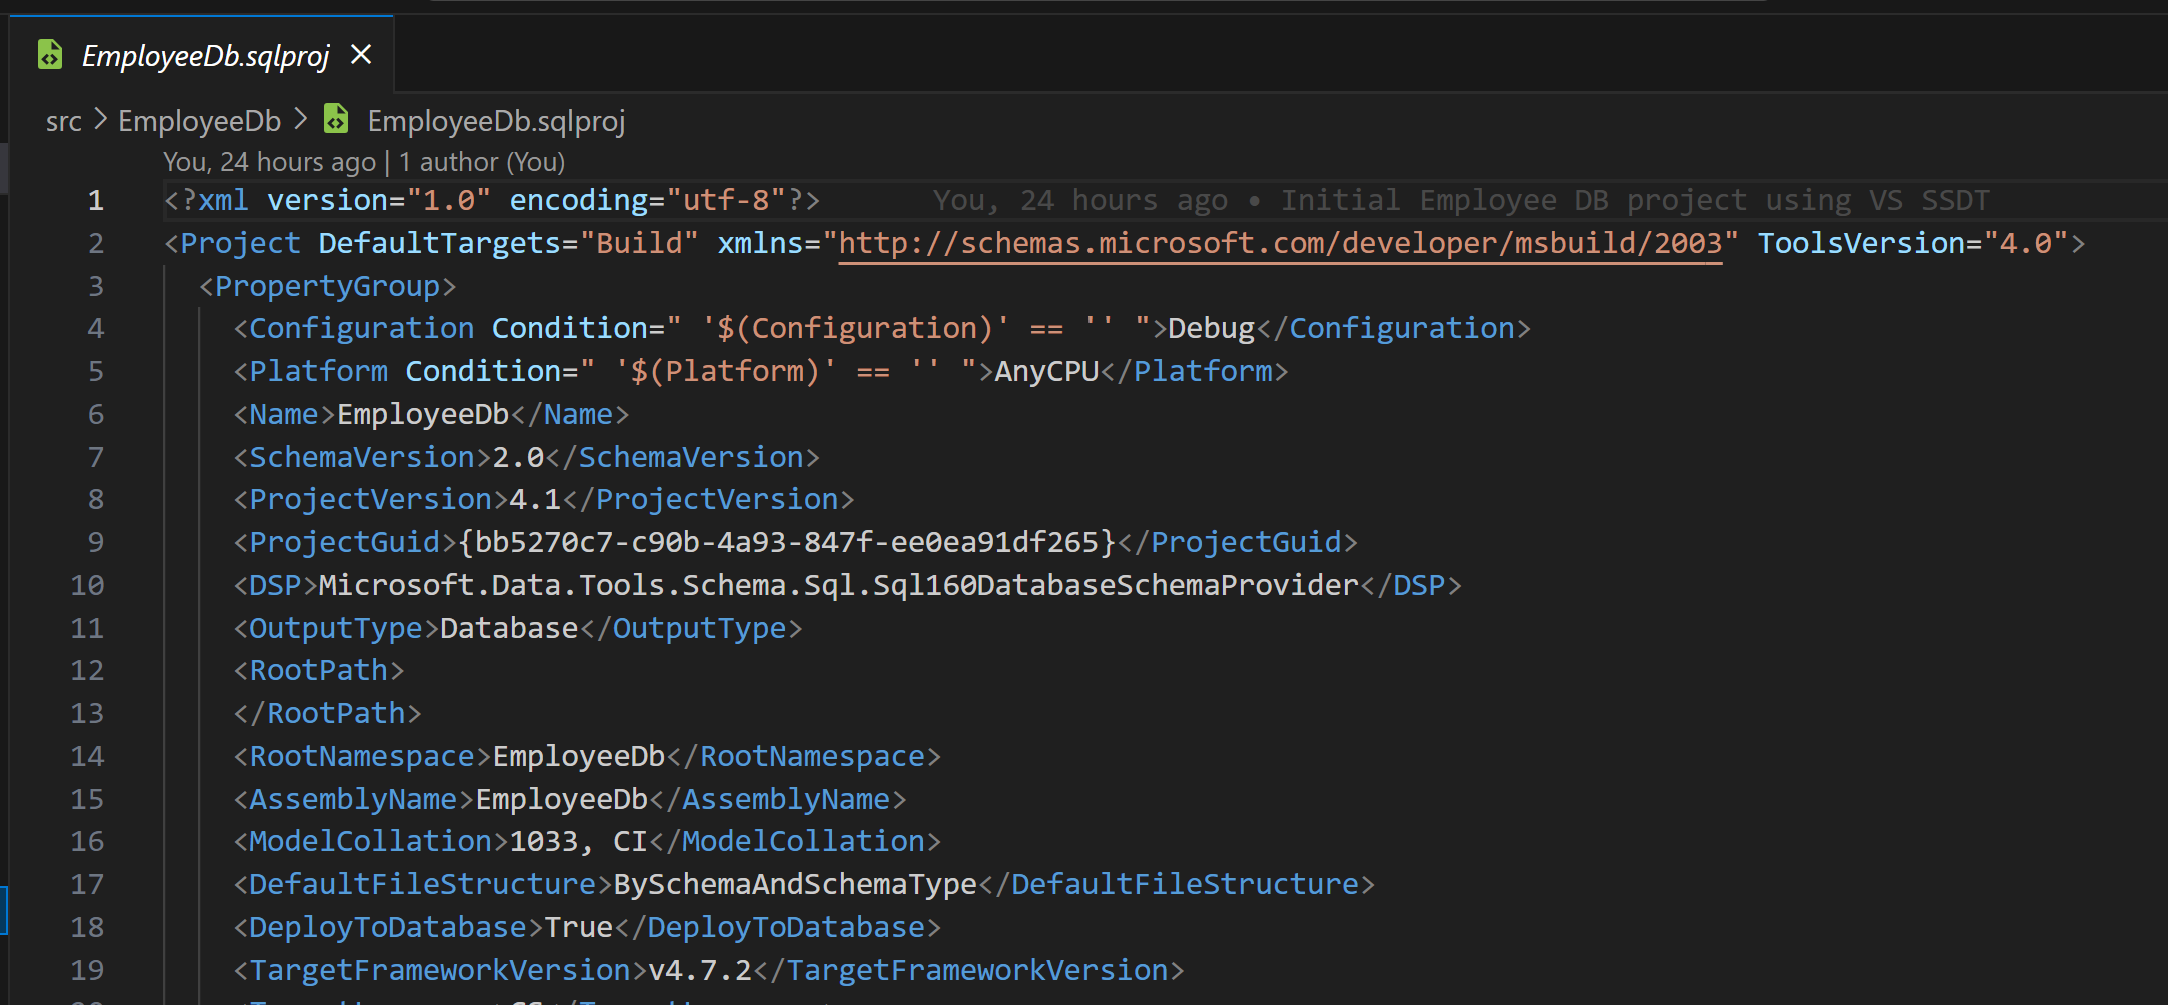Open the EmployeeDb folder breadcrumb

click(x=199, y=121)
